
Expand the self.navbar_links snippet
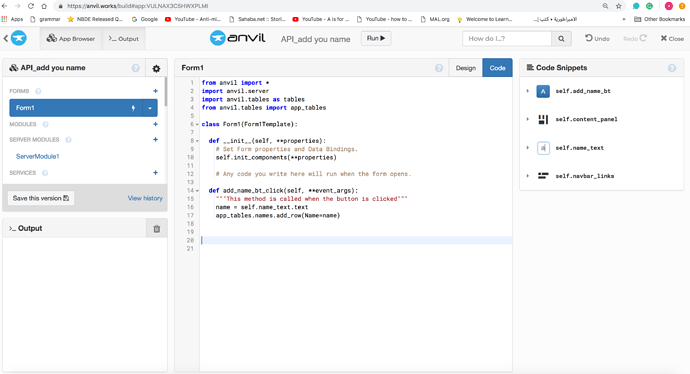pyautogui.click(x=528, y=176)
